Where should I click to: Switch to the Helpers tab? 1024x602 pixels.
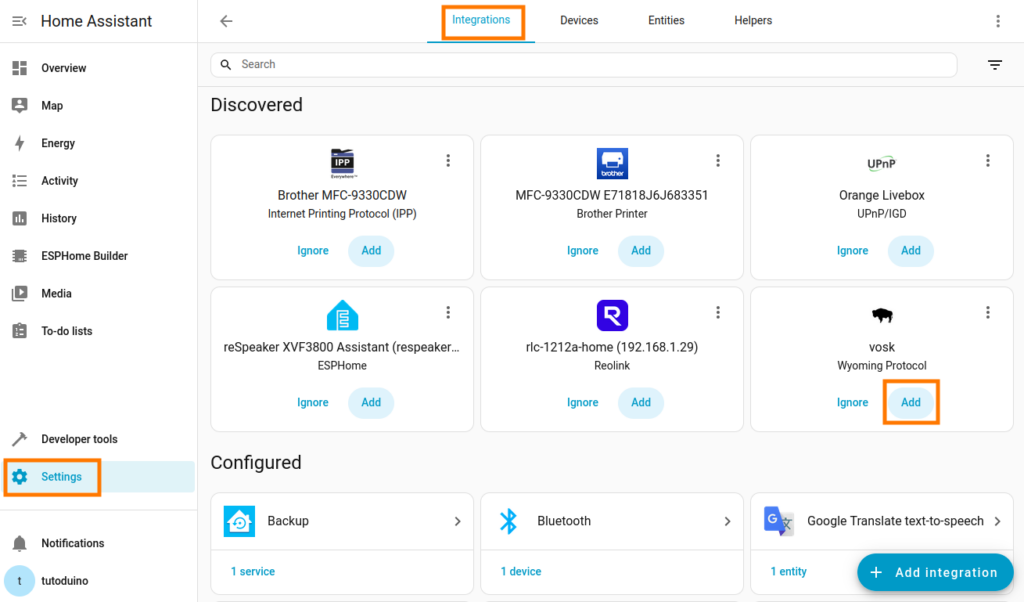tap(753, 21)
